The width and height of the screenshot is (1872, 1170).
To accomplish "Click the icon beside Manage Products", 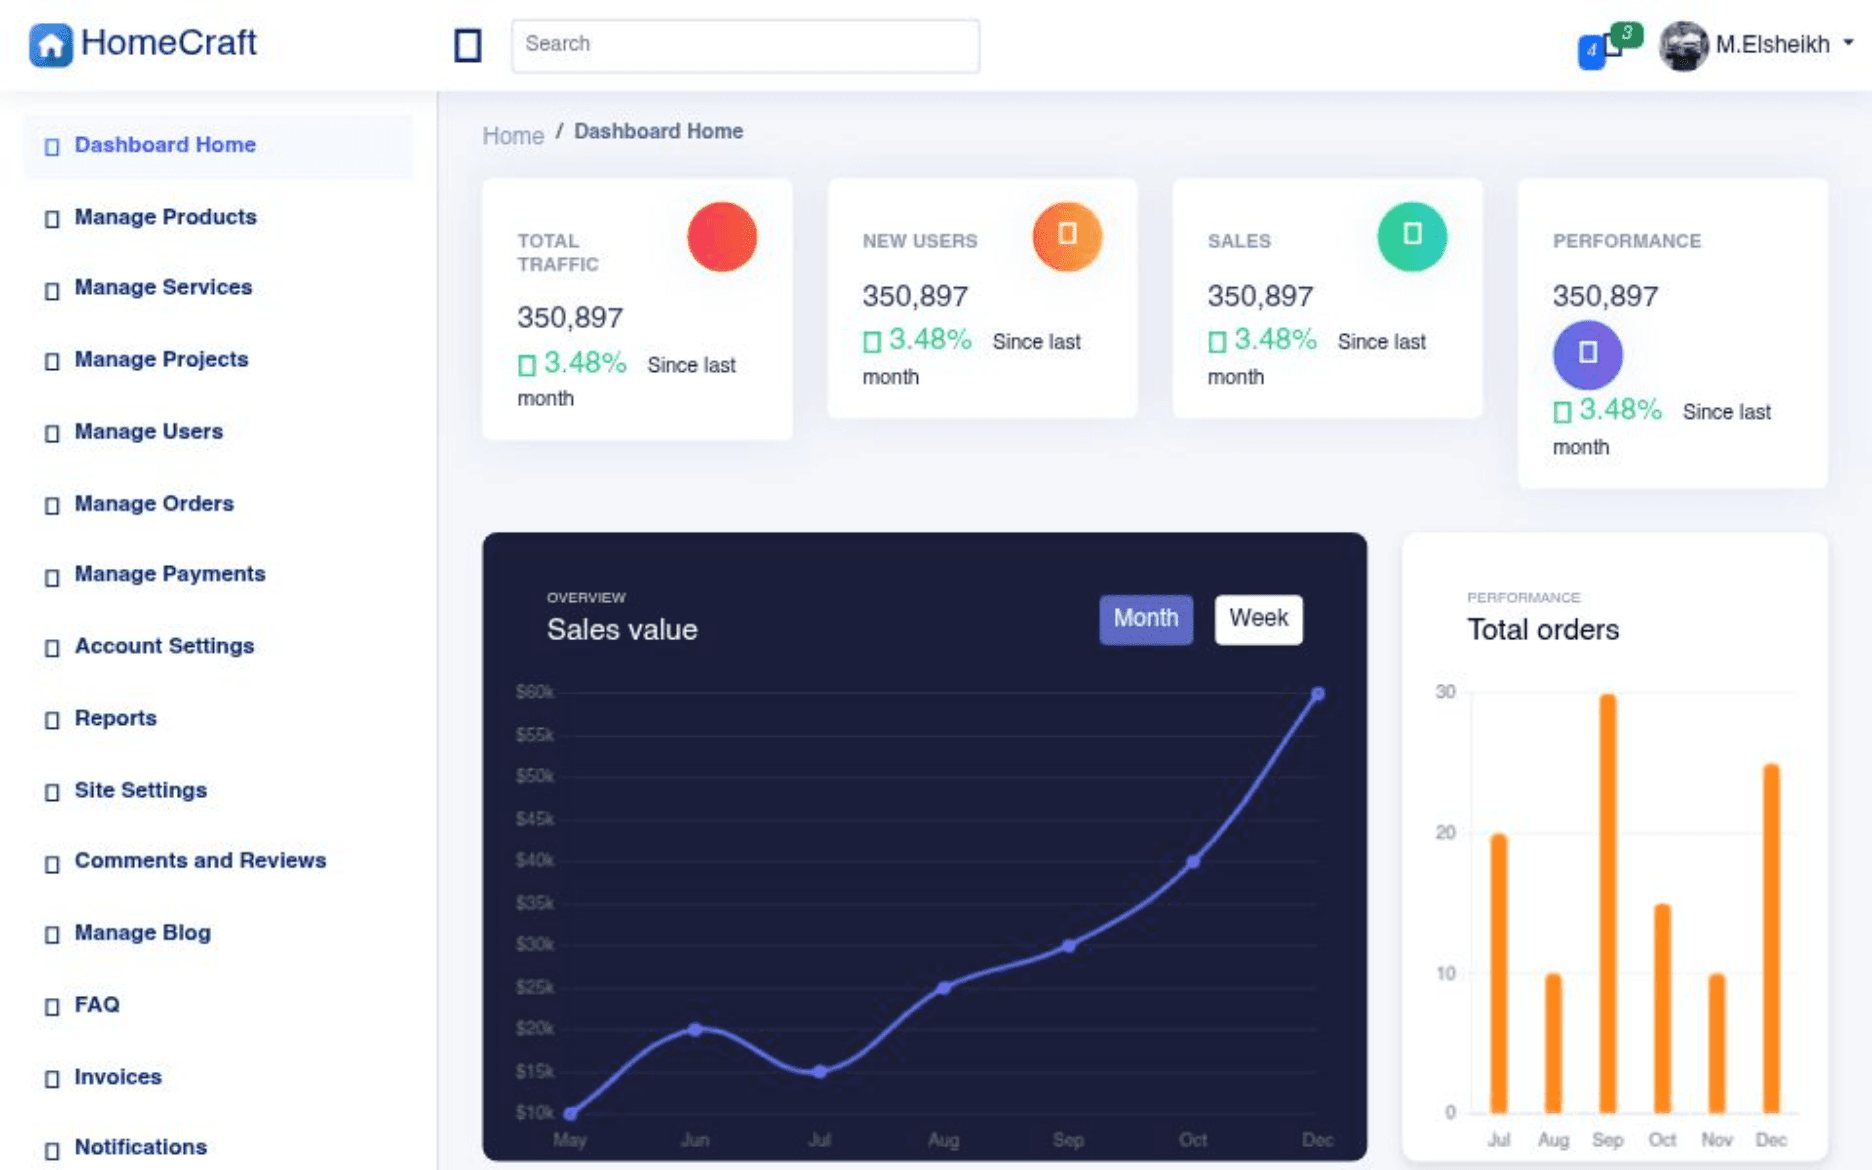I will pyautogui.click(x=52, y=219).
